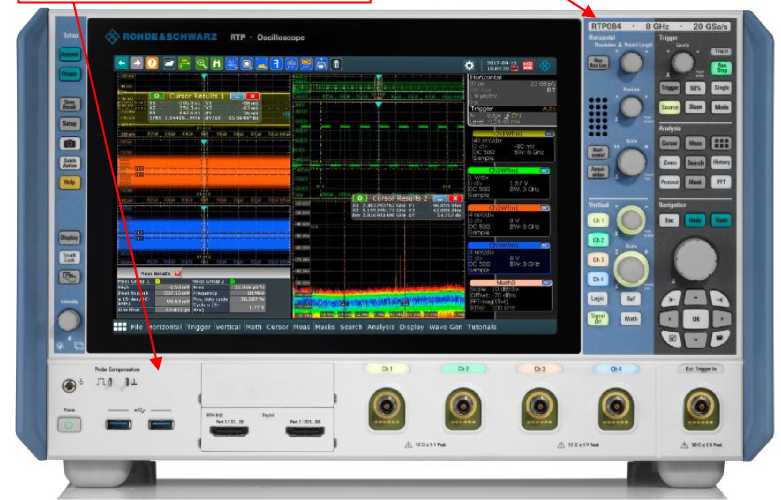The height and width of the screenshot is (500, 781).
Task: Open the Horizontal label in the on-screen sidebar
Action: pyautogui.click(x=486, y=77)
